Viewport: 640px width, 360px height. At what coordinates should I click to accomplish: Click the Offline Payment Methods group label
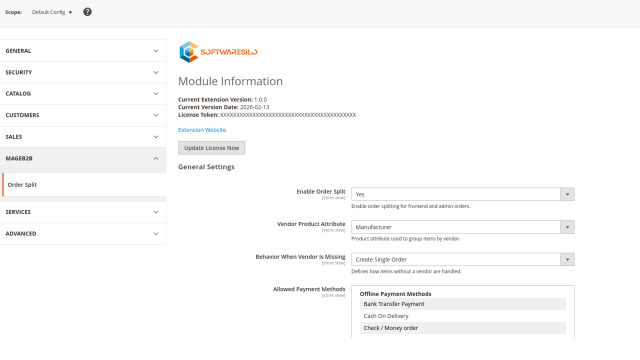[x=395, y=294]
